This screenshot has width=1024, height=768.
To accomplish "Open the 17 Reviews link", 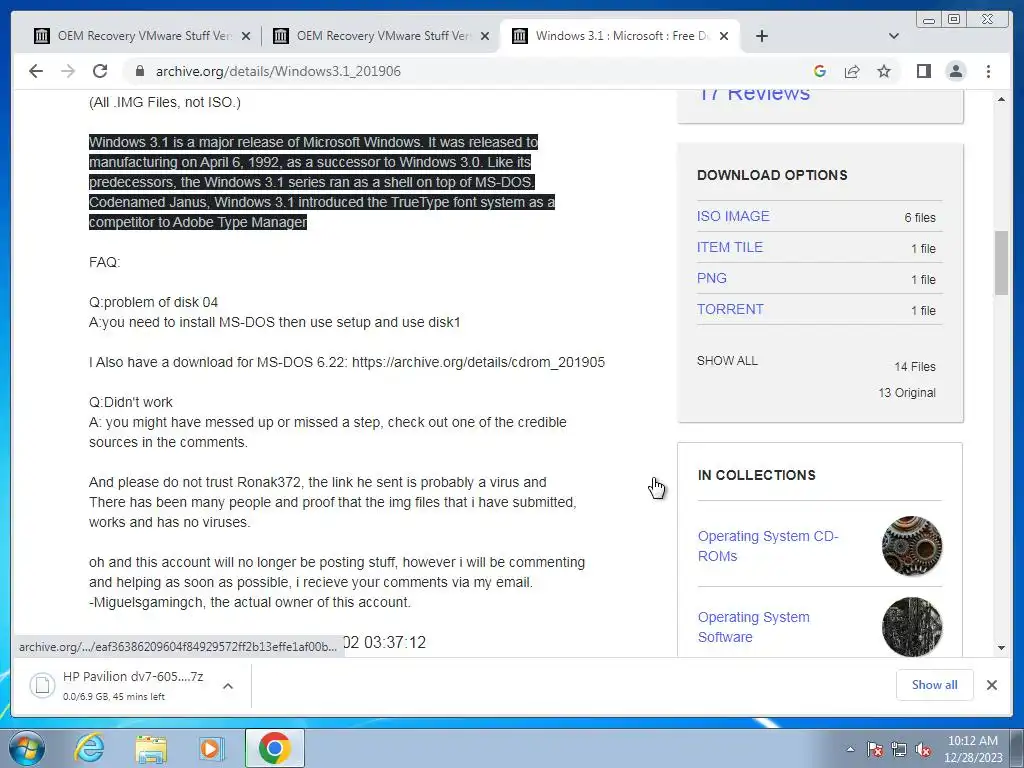I will point(754,95).
